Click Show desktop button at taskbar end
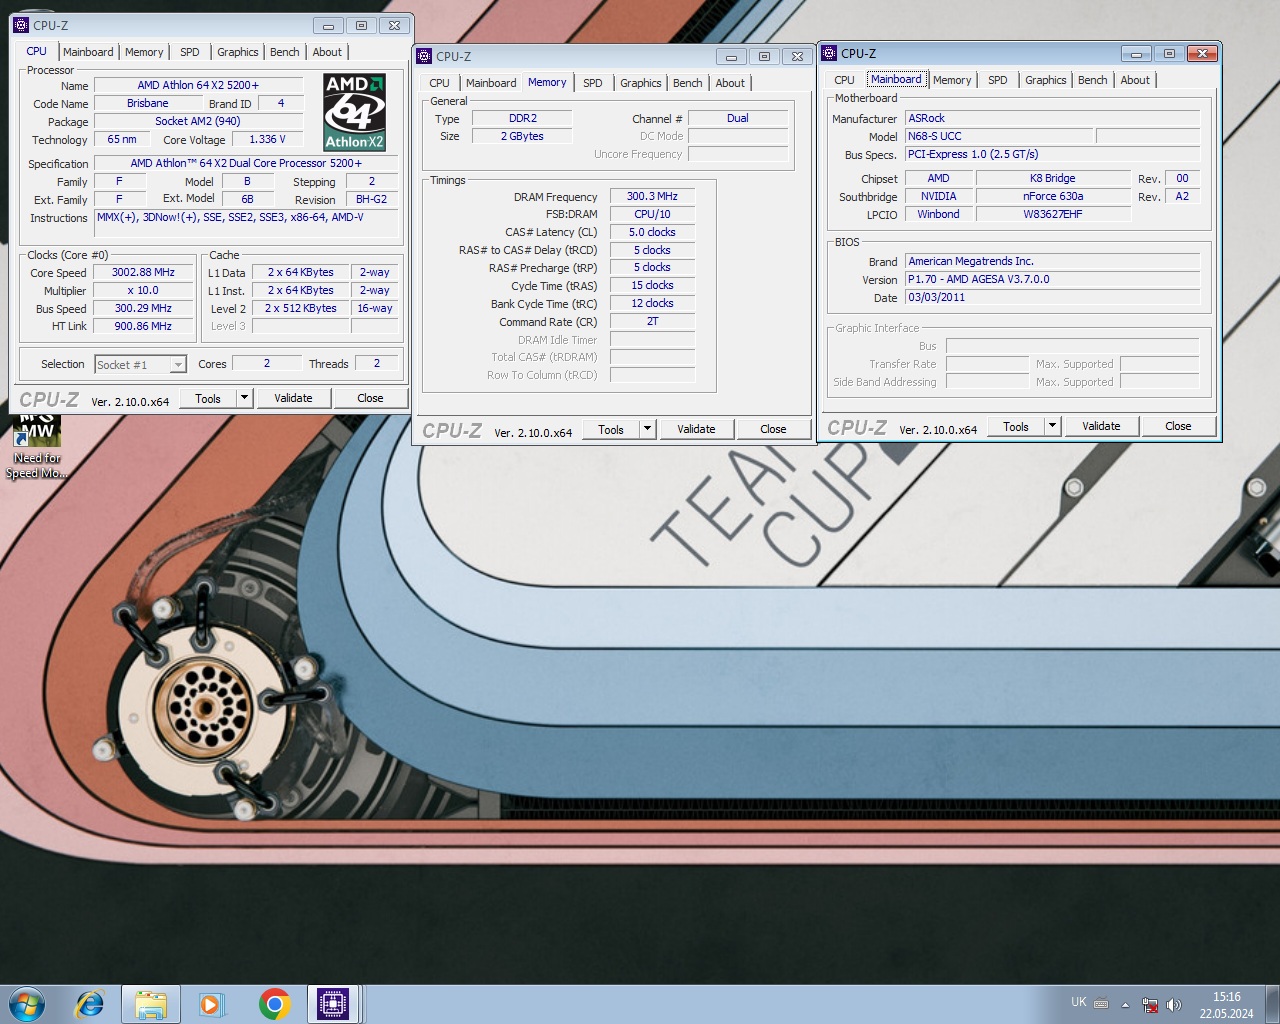This screenshot has width=1280, height=1024. point(1272,1004)
